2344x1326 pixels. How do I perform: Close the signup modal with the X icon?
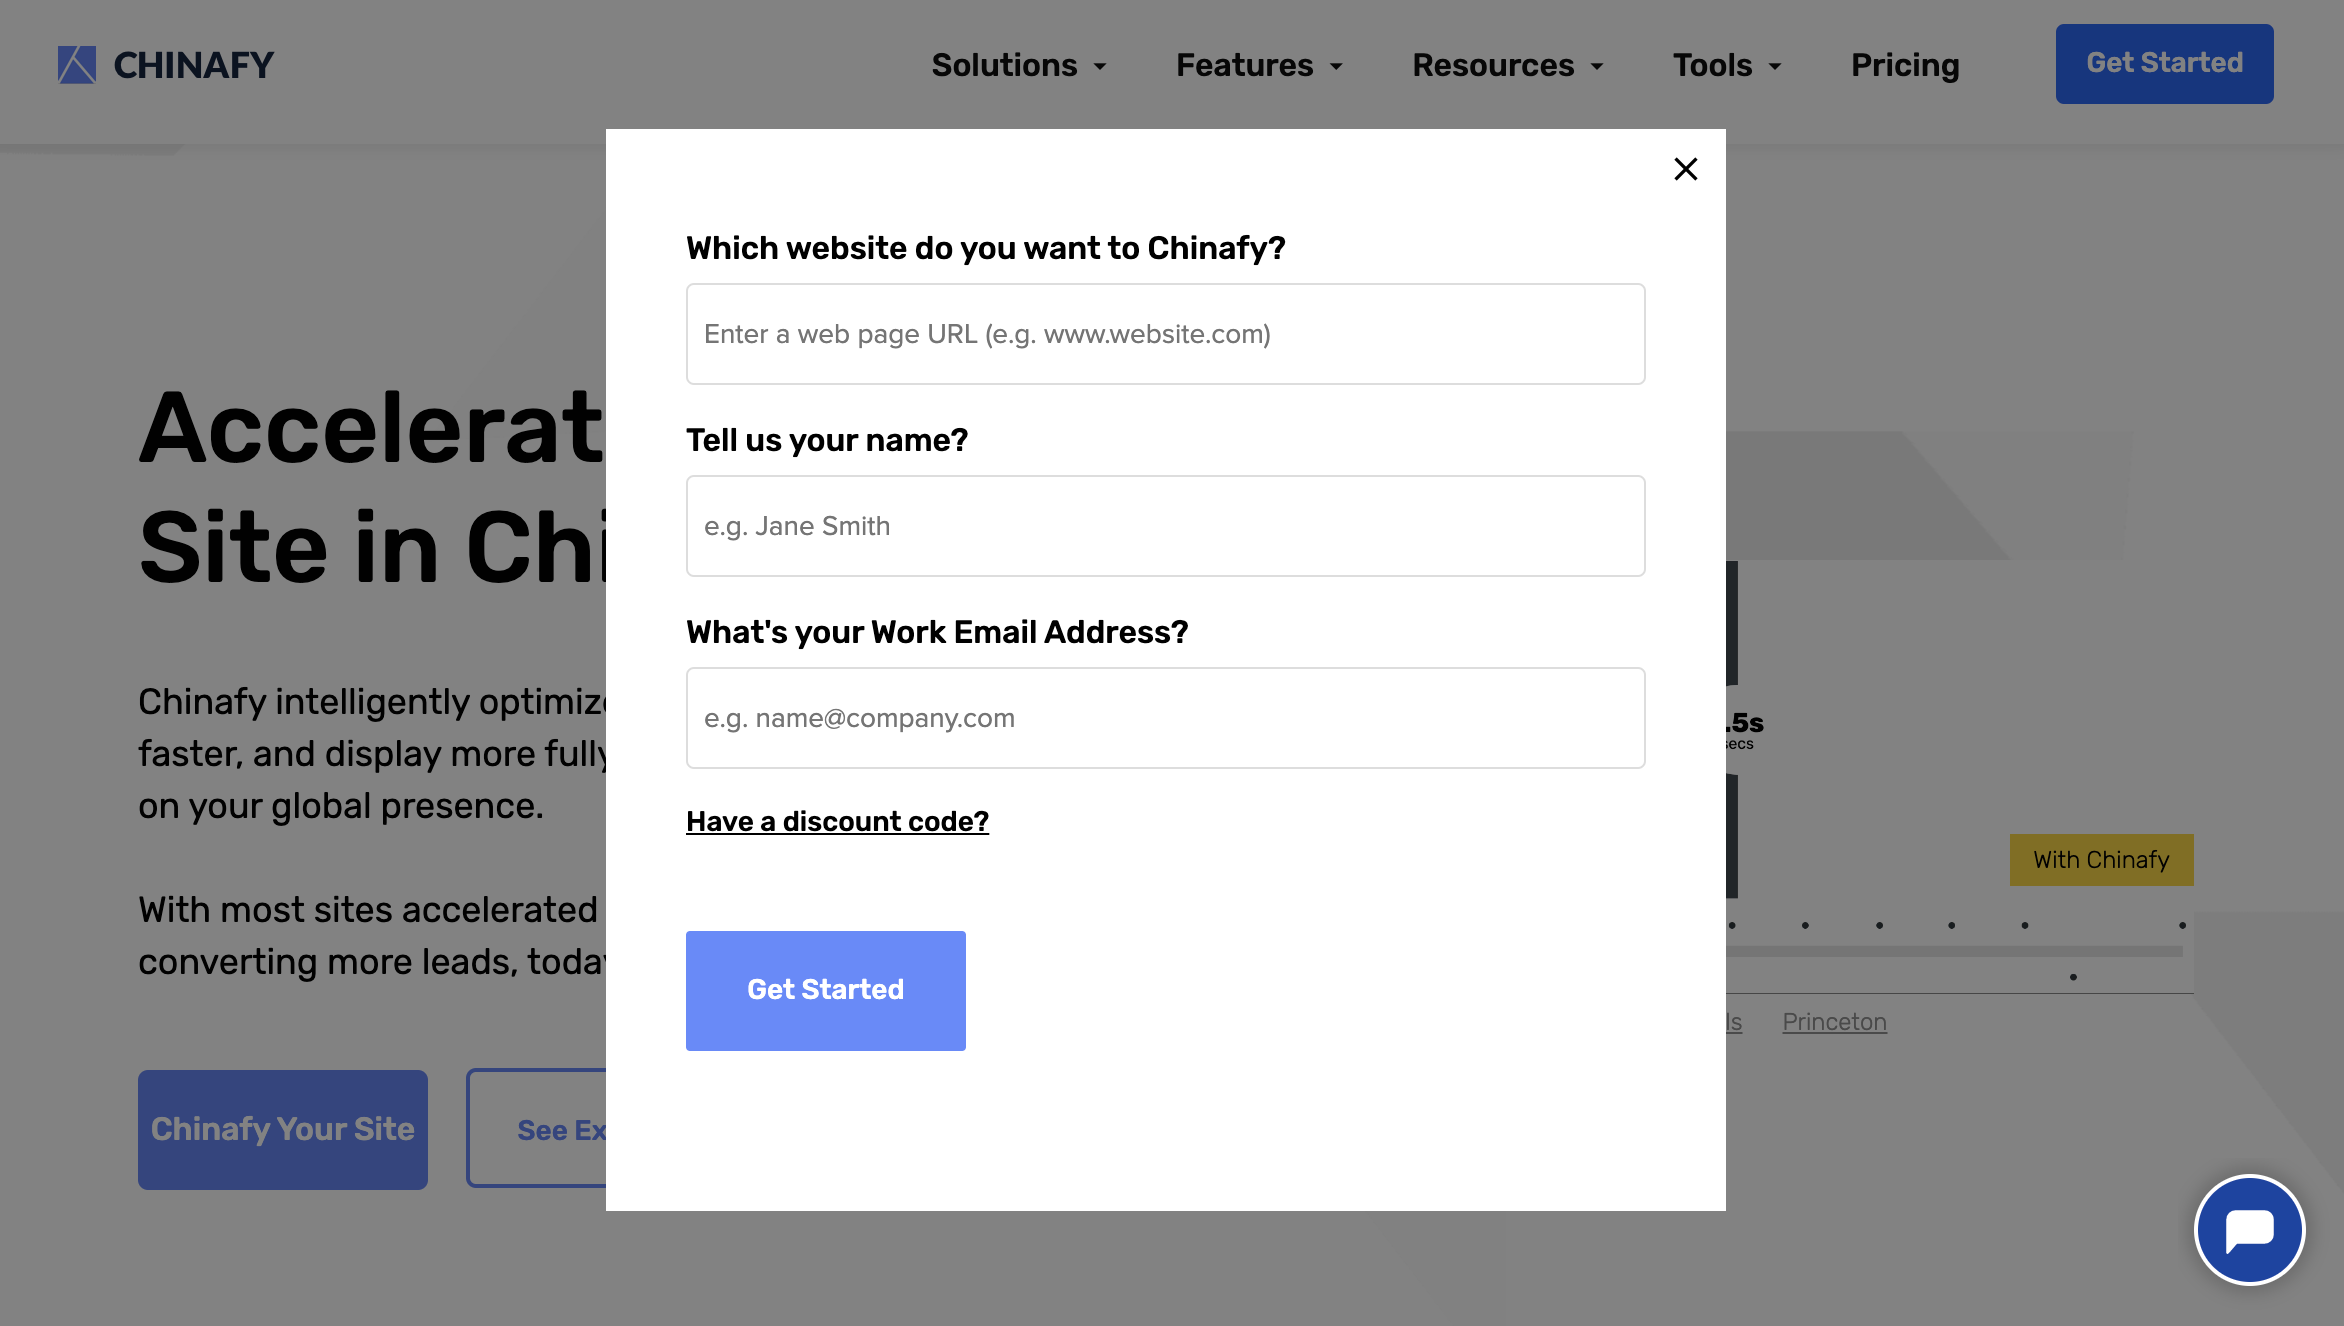tap(1685, 169)
